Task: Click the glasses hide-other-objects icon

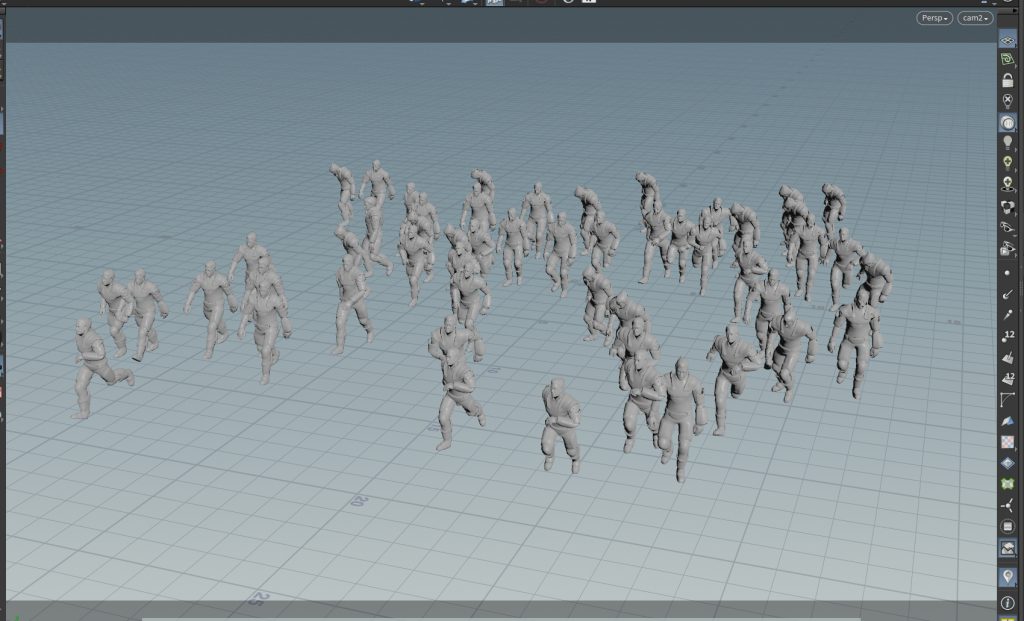Action: (1008, 227)
